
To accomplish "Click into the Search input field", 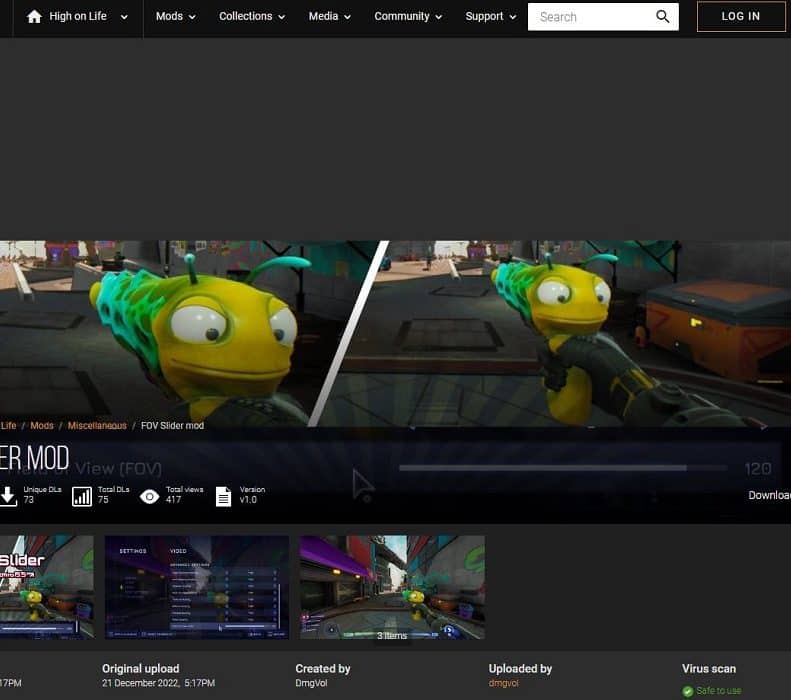I will pyautogui.click(x=593, y=17).
